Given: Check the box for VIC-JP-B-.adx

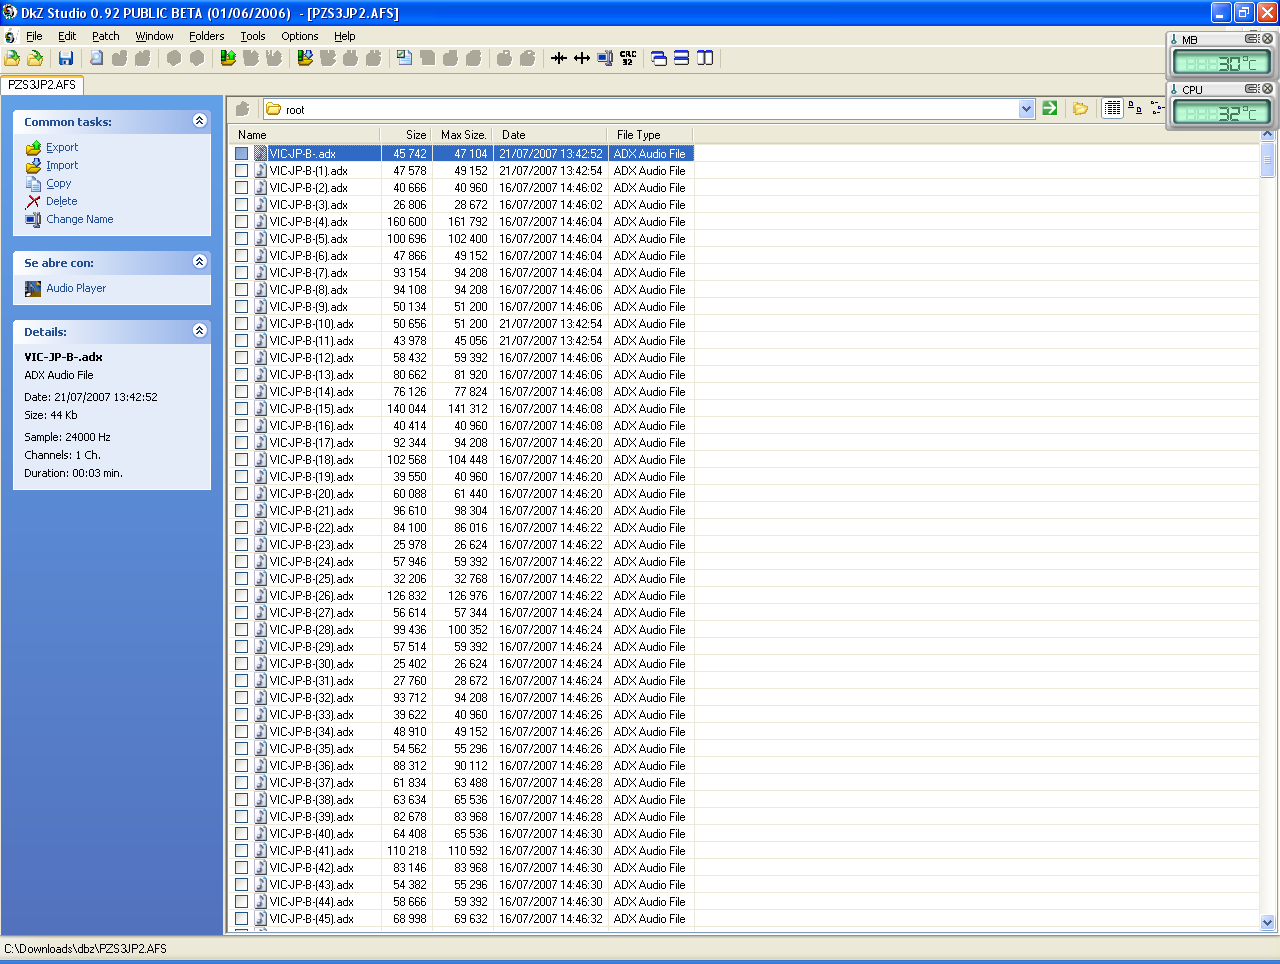Looking at the screenshot, I should 242,154.
